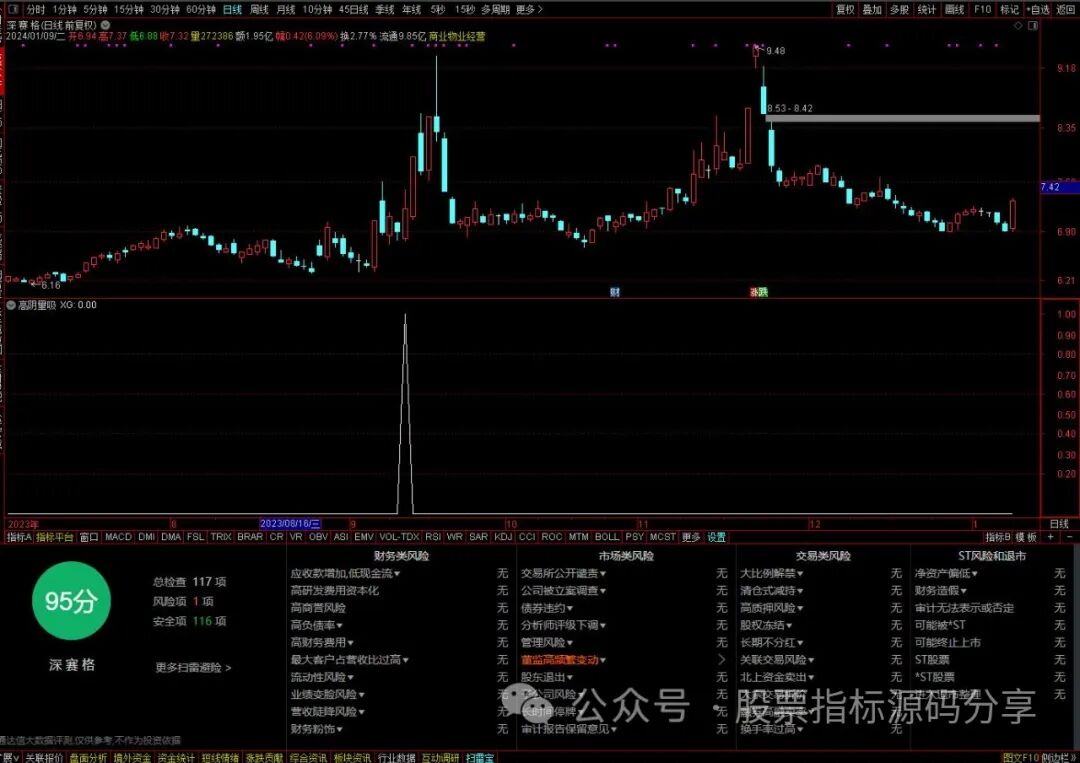This screenshot has height=763, width=1080.
Task: Open the 指标平台 tab
Action: tap(54, 536)
